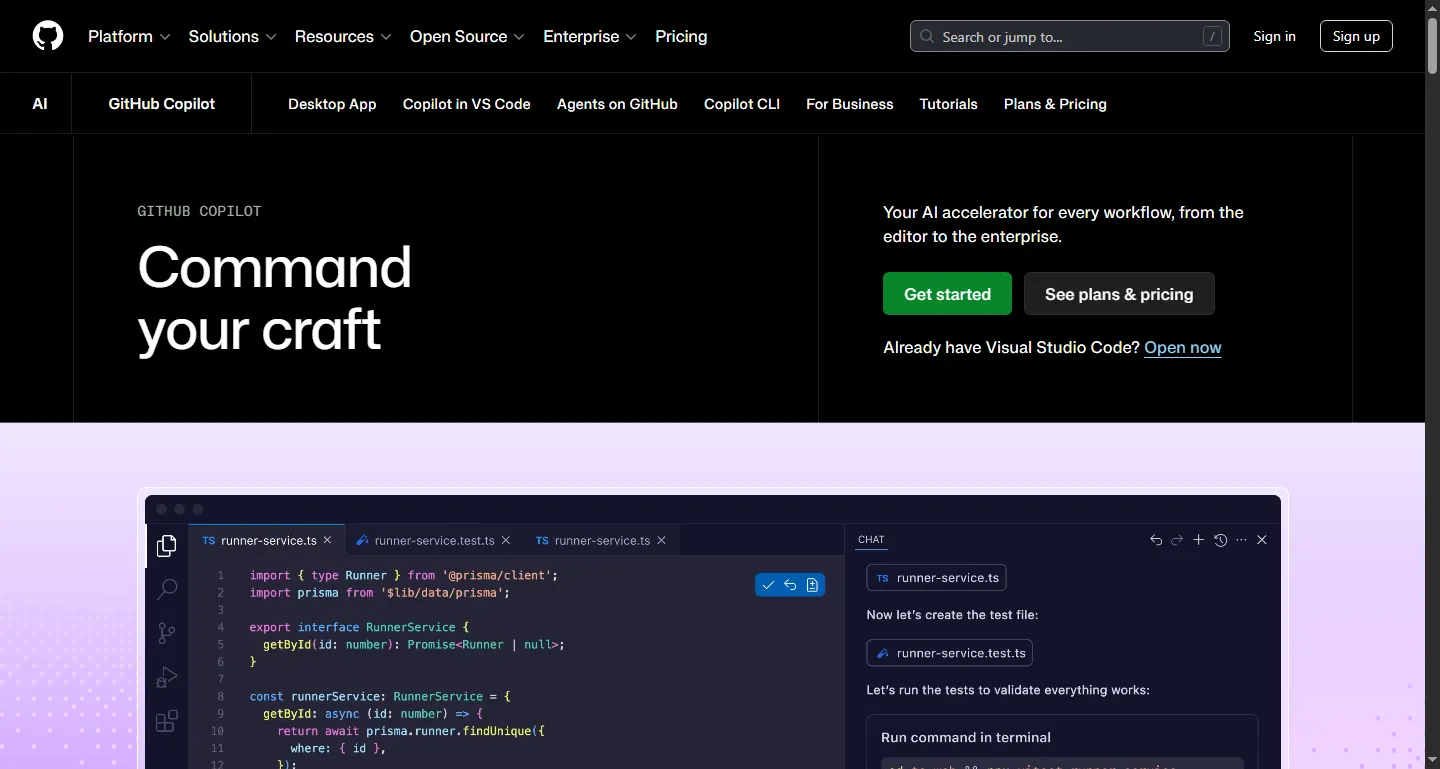Open the Tutorials link
This screenshot has height=769, width=1440.
[x=949, y=104]
